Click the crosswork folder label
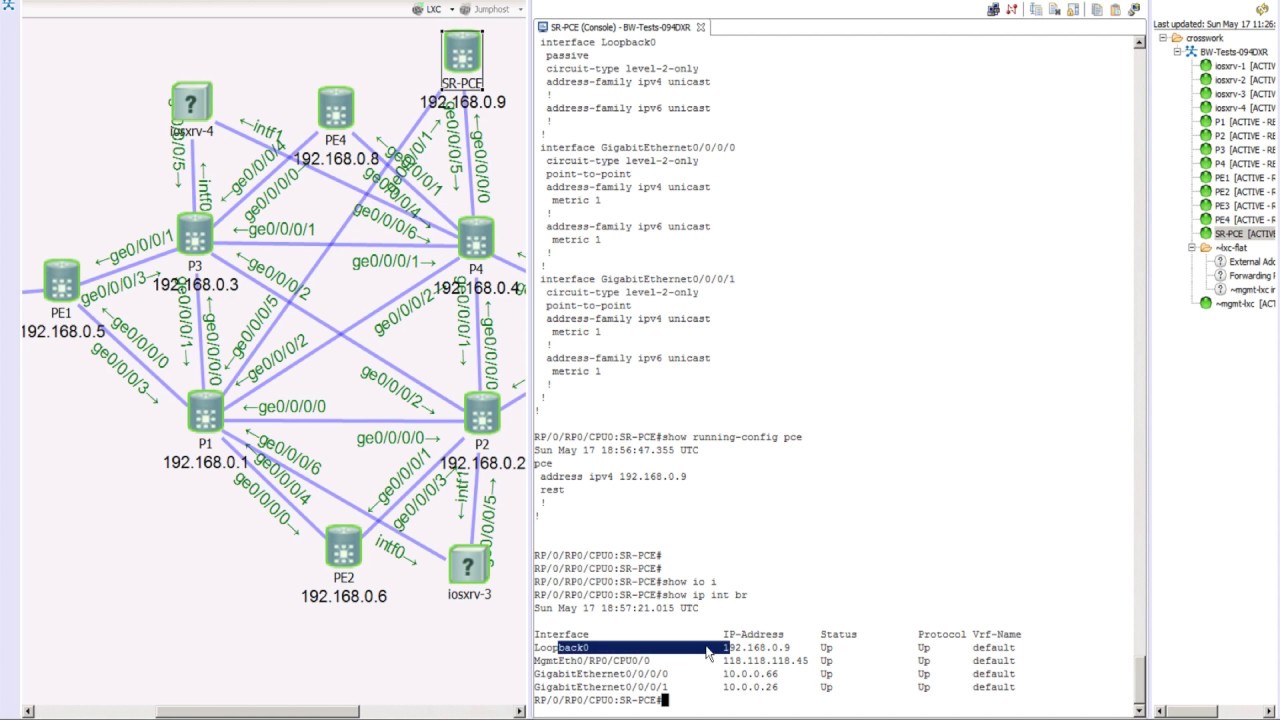Viewport: 1280px width, 720px height. pyautogui.click(x=1204, y=38)
